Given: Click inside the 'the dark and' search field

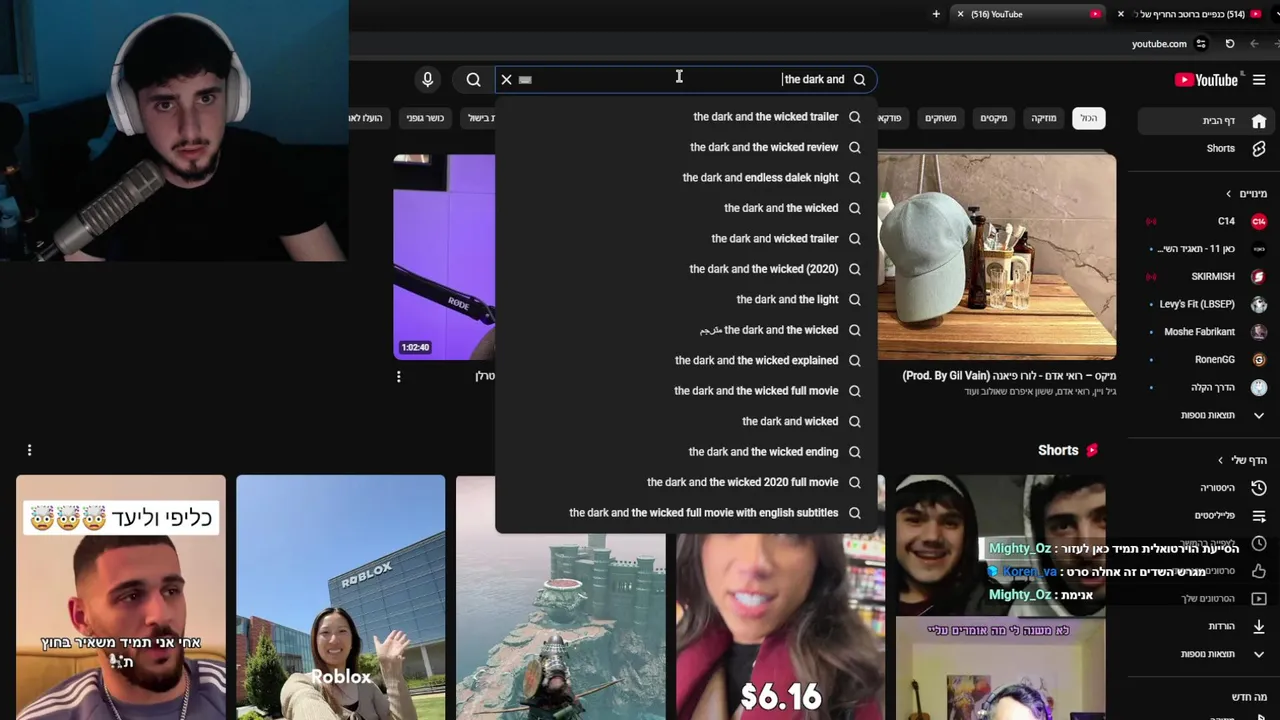Looking at the screenshot, I should click(x=685, y=80).
